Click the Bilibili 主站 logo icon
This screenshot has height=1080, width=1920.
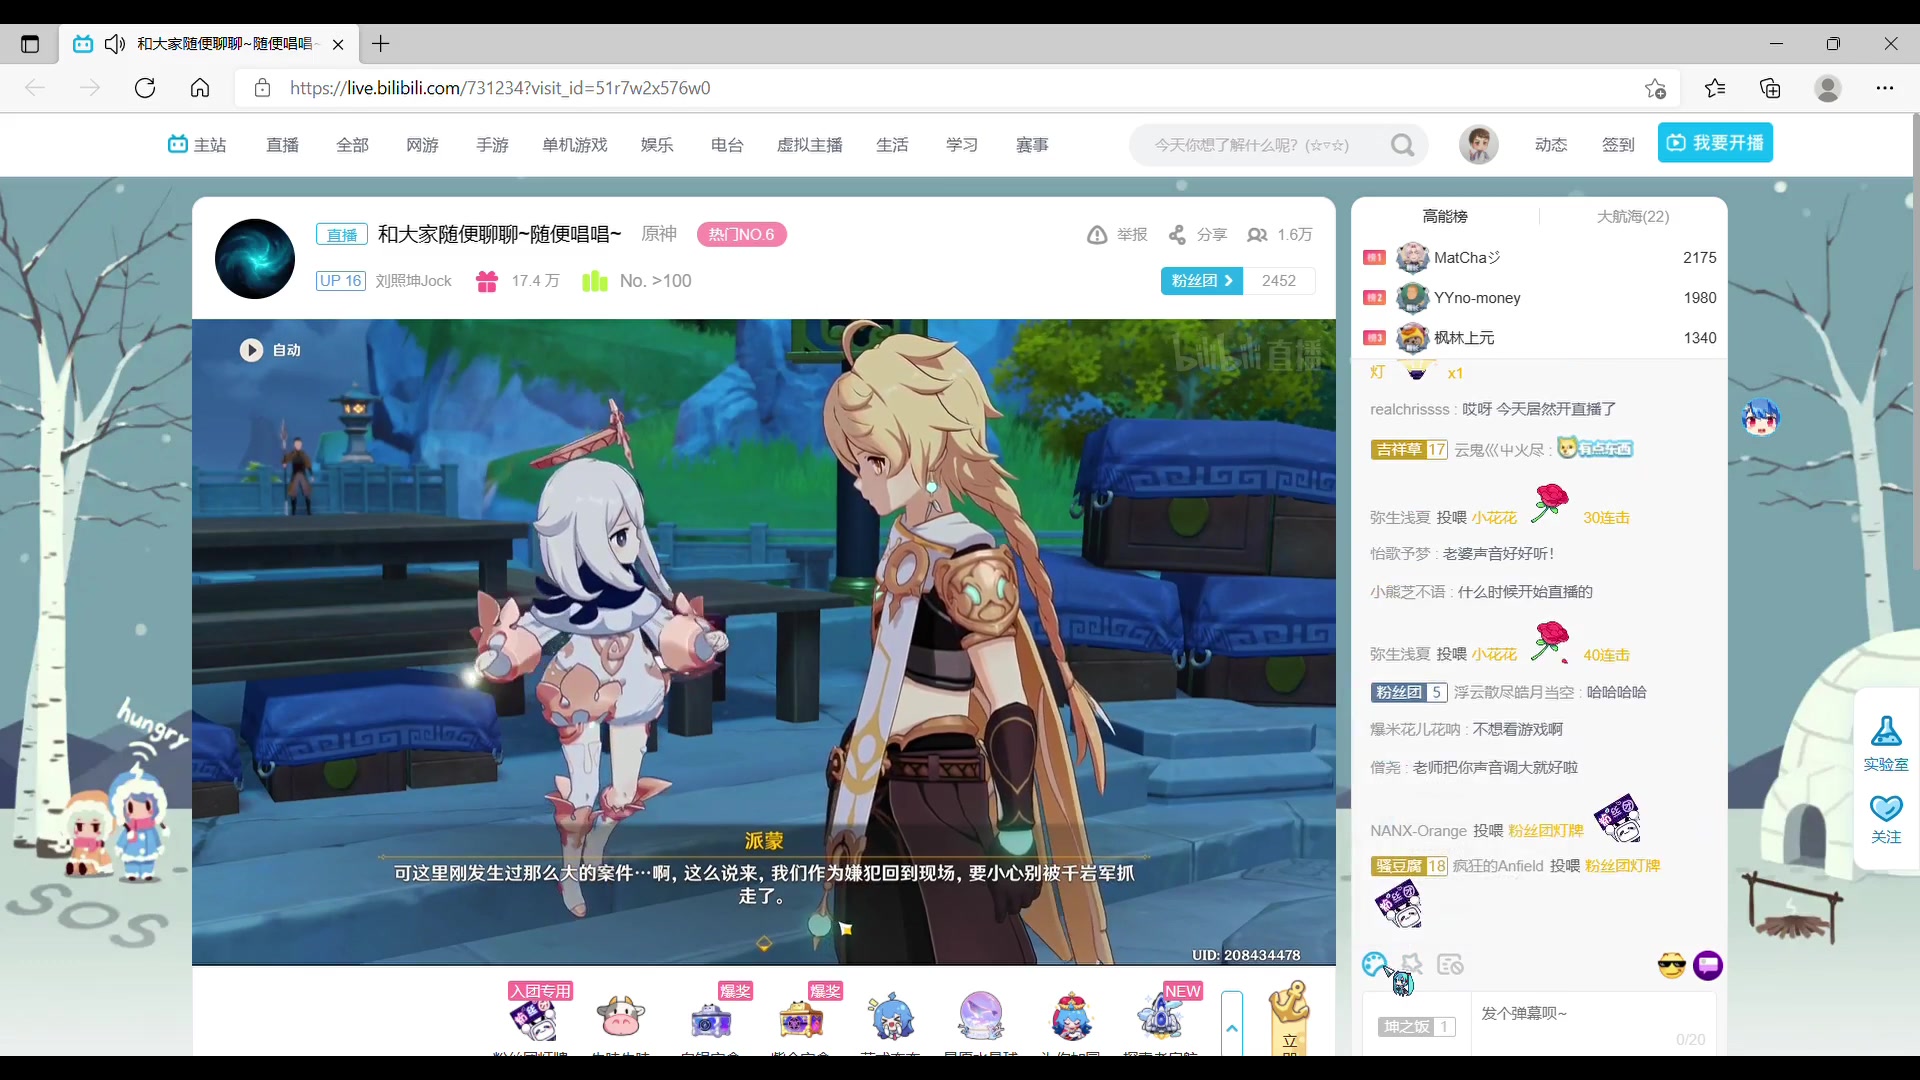click(178, 144)
